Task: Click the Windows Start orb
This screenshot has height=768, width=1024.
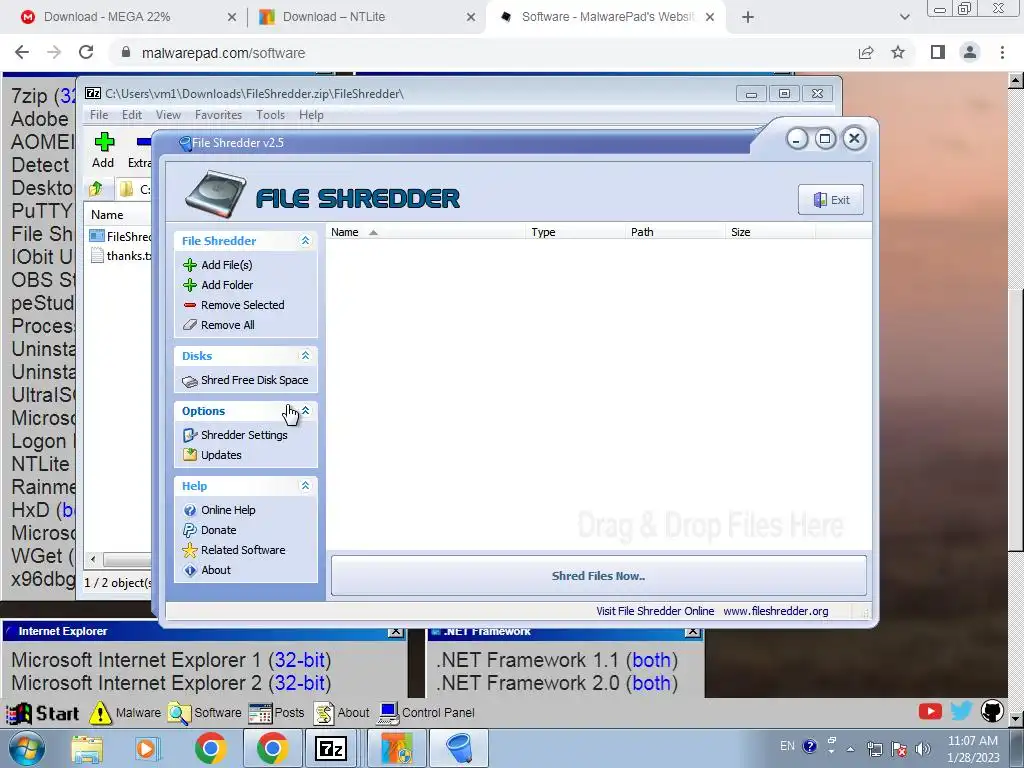Action: coord(27,748)
